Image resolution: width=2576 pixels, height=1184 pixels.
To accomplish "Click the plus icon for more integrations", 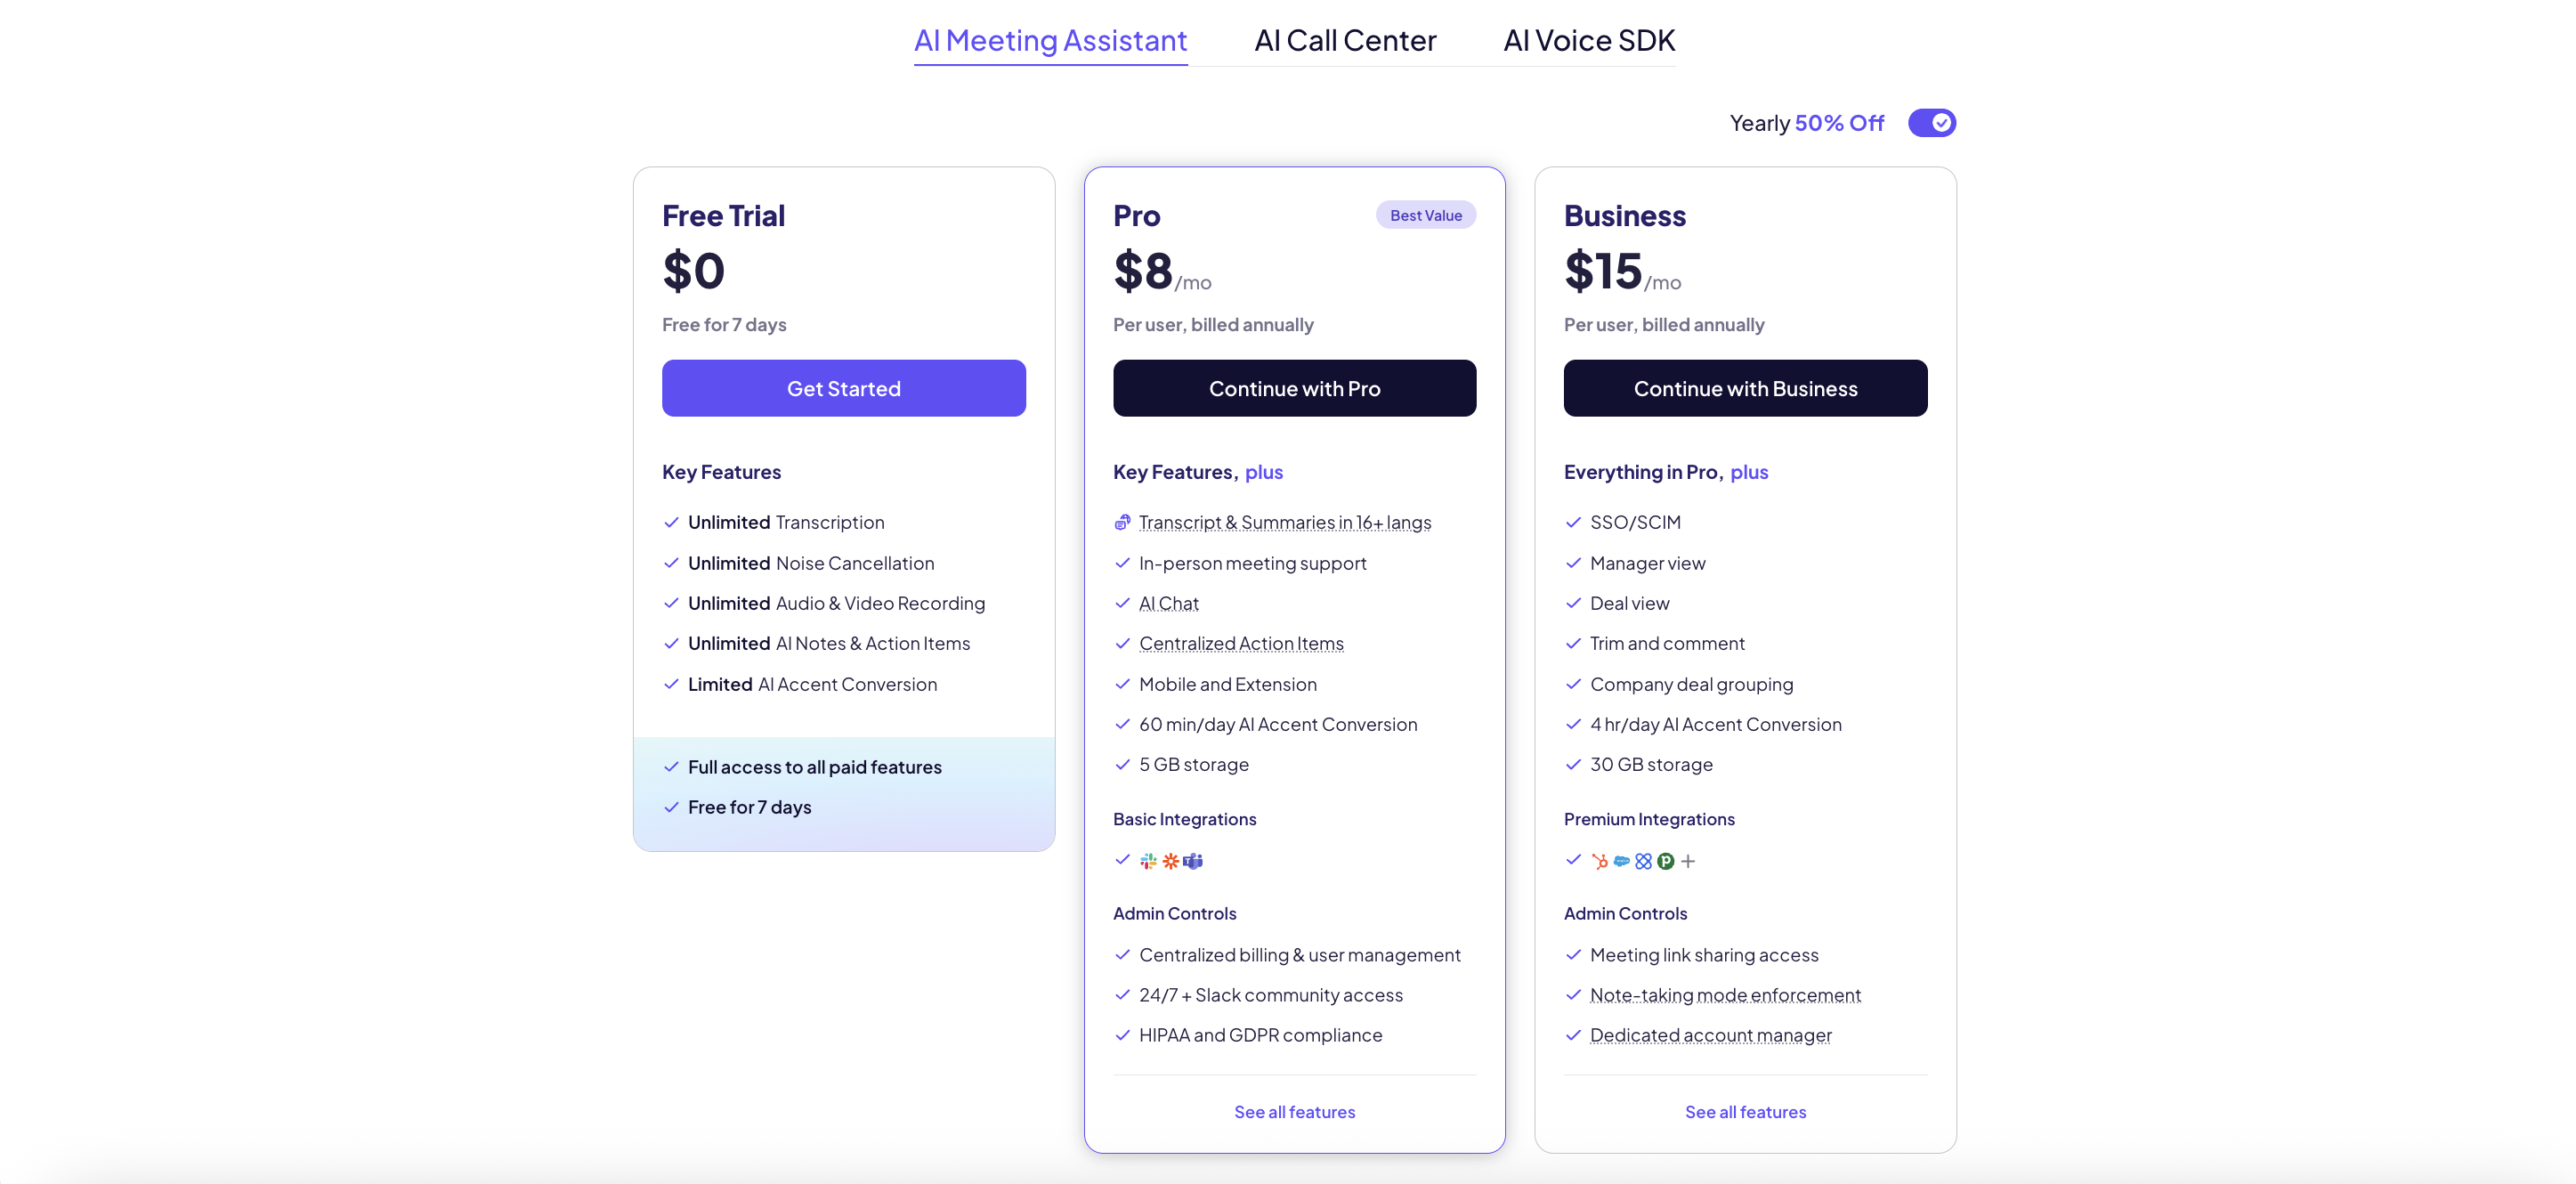I will tap(1688, 861).
